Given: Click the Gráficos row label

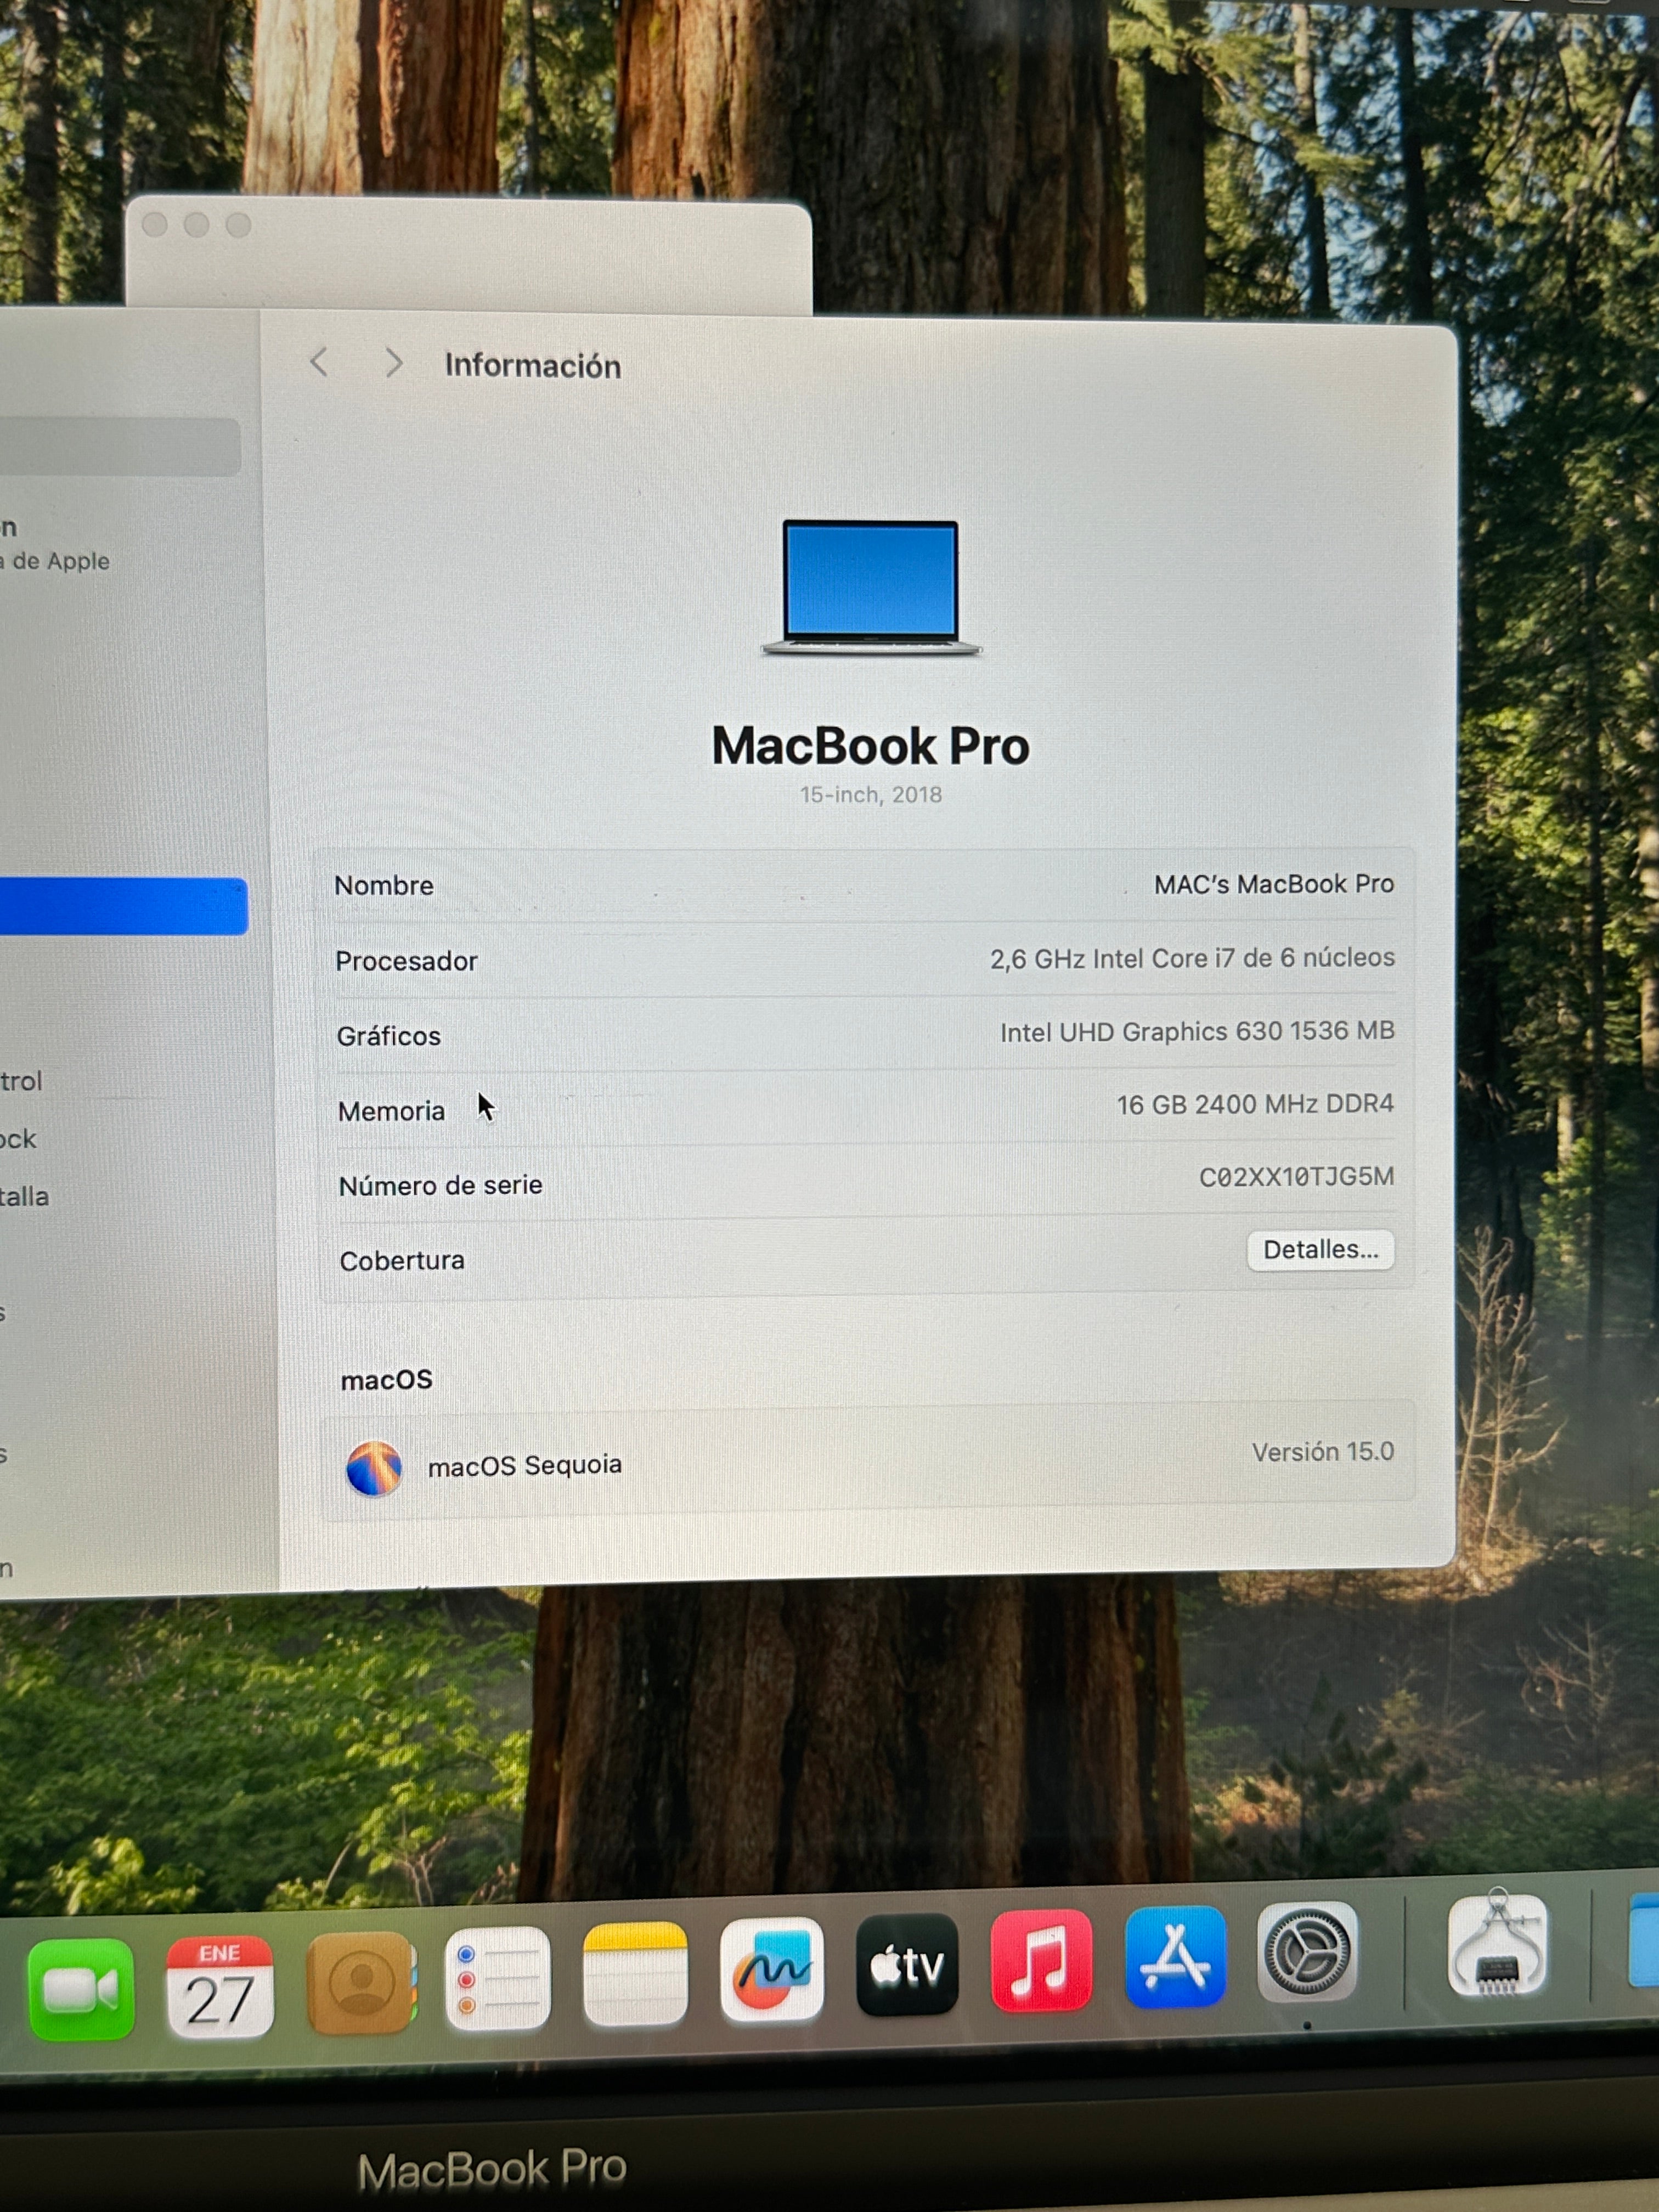Looking at the screenshot, I should tap(388, 1036).
